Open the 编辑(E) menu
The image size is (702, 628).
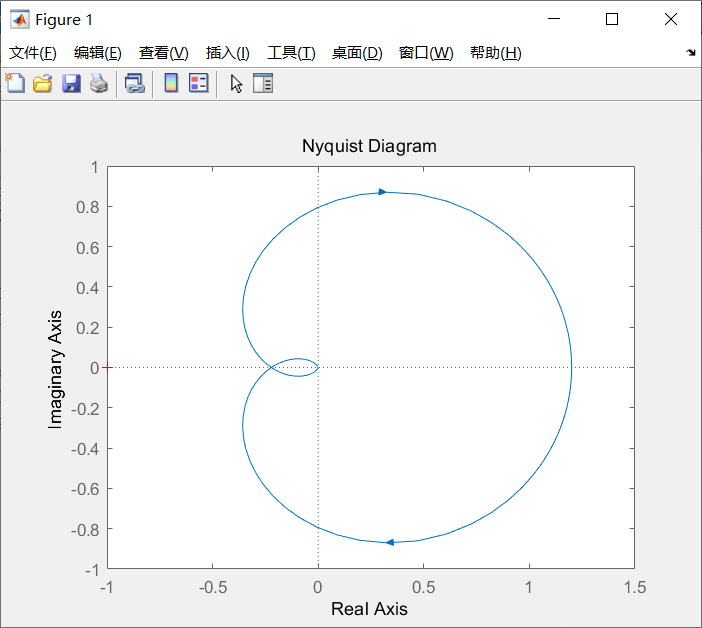point(98,53)
